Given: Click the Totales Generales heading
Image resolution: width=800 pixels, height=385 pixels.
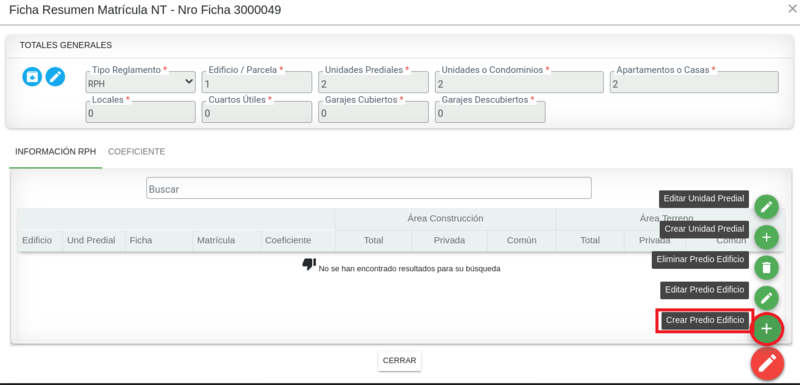Looking at the screenshot, I should [66, 45].
